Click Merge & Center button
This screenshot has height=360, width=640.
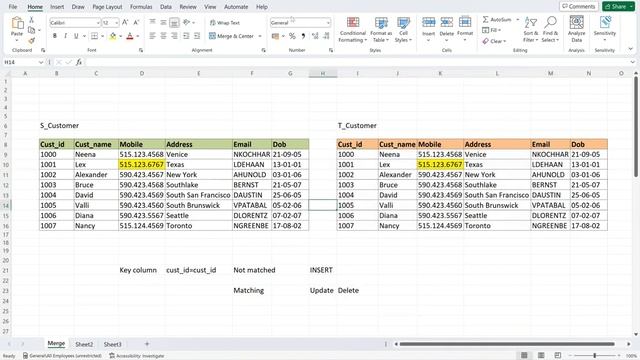[x=232, y=36]
